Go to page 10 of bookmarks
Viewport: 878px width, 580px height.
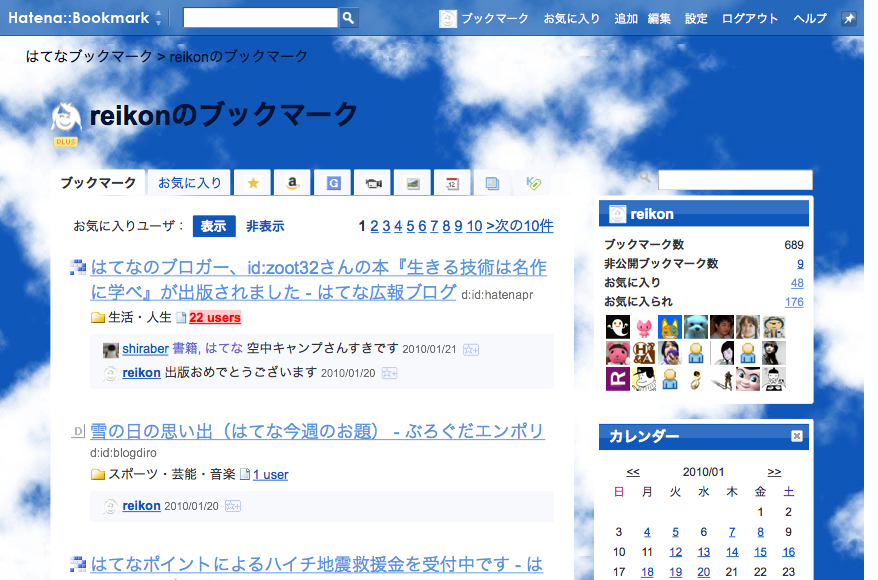pyautogui.click(x=474, y=226)
